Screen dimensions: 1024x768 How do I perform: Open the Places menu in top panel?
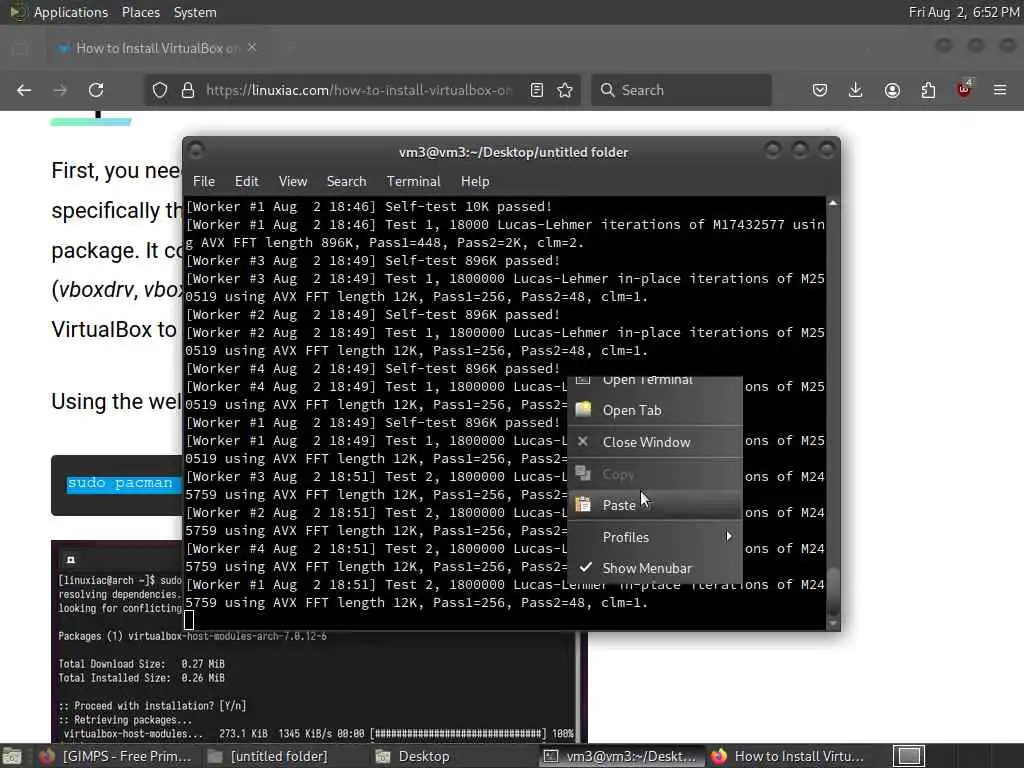(x=140, y=12)
